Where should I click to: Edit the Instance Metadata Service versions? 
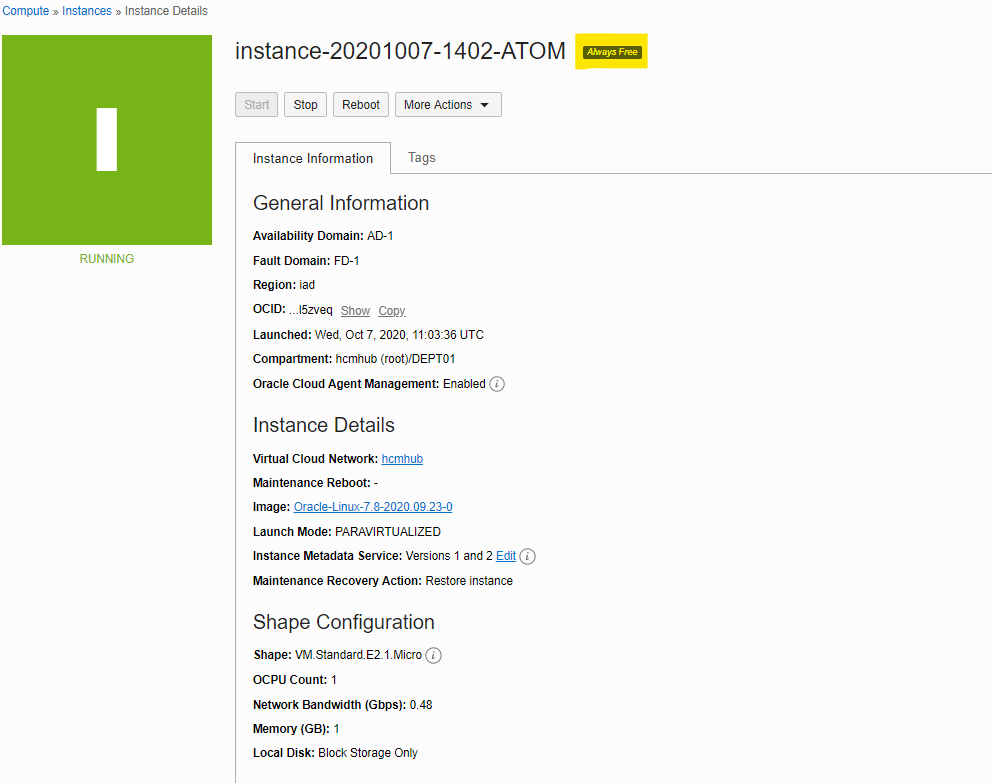click(x=506, y=556)
